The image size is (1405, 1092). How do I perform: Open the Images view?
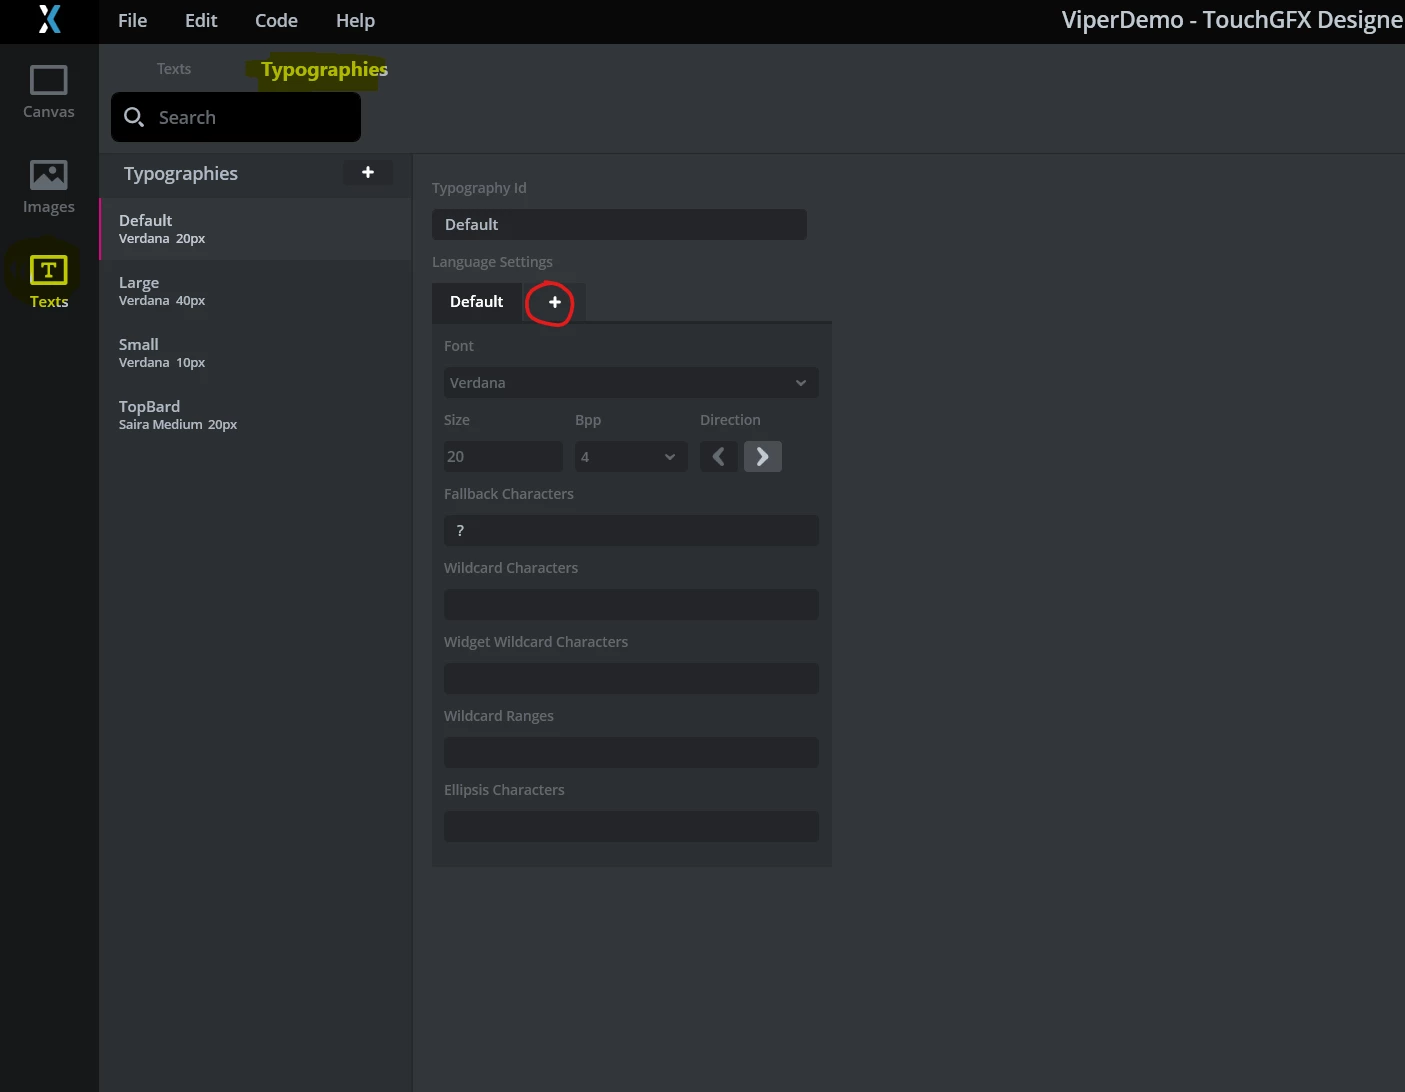point(49,187)
